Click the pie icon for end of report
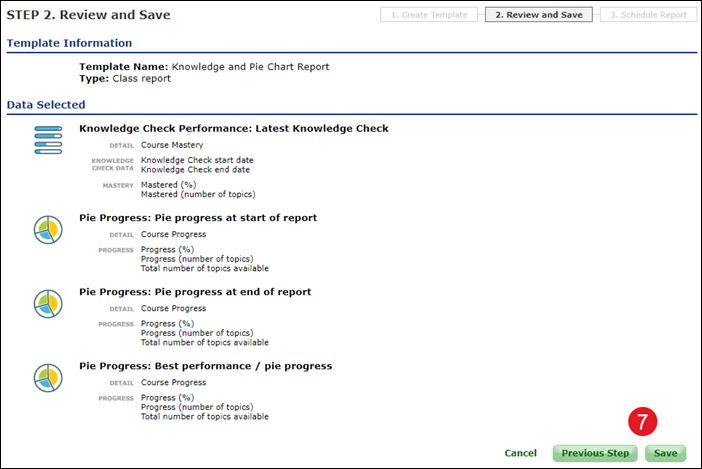The image size is (702, 469). pos(48,304)
